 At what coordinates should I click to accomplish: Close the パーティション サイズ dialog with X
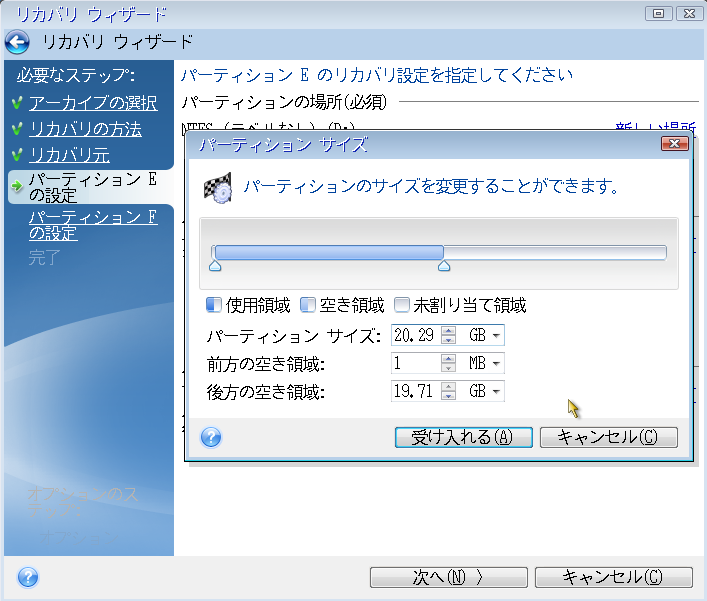click(x=675, y=145)
